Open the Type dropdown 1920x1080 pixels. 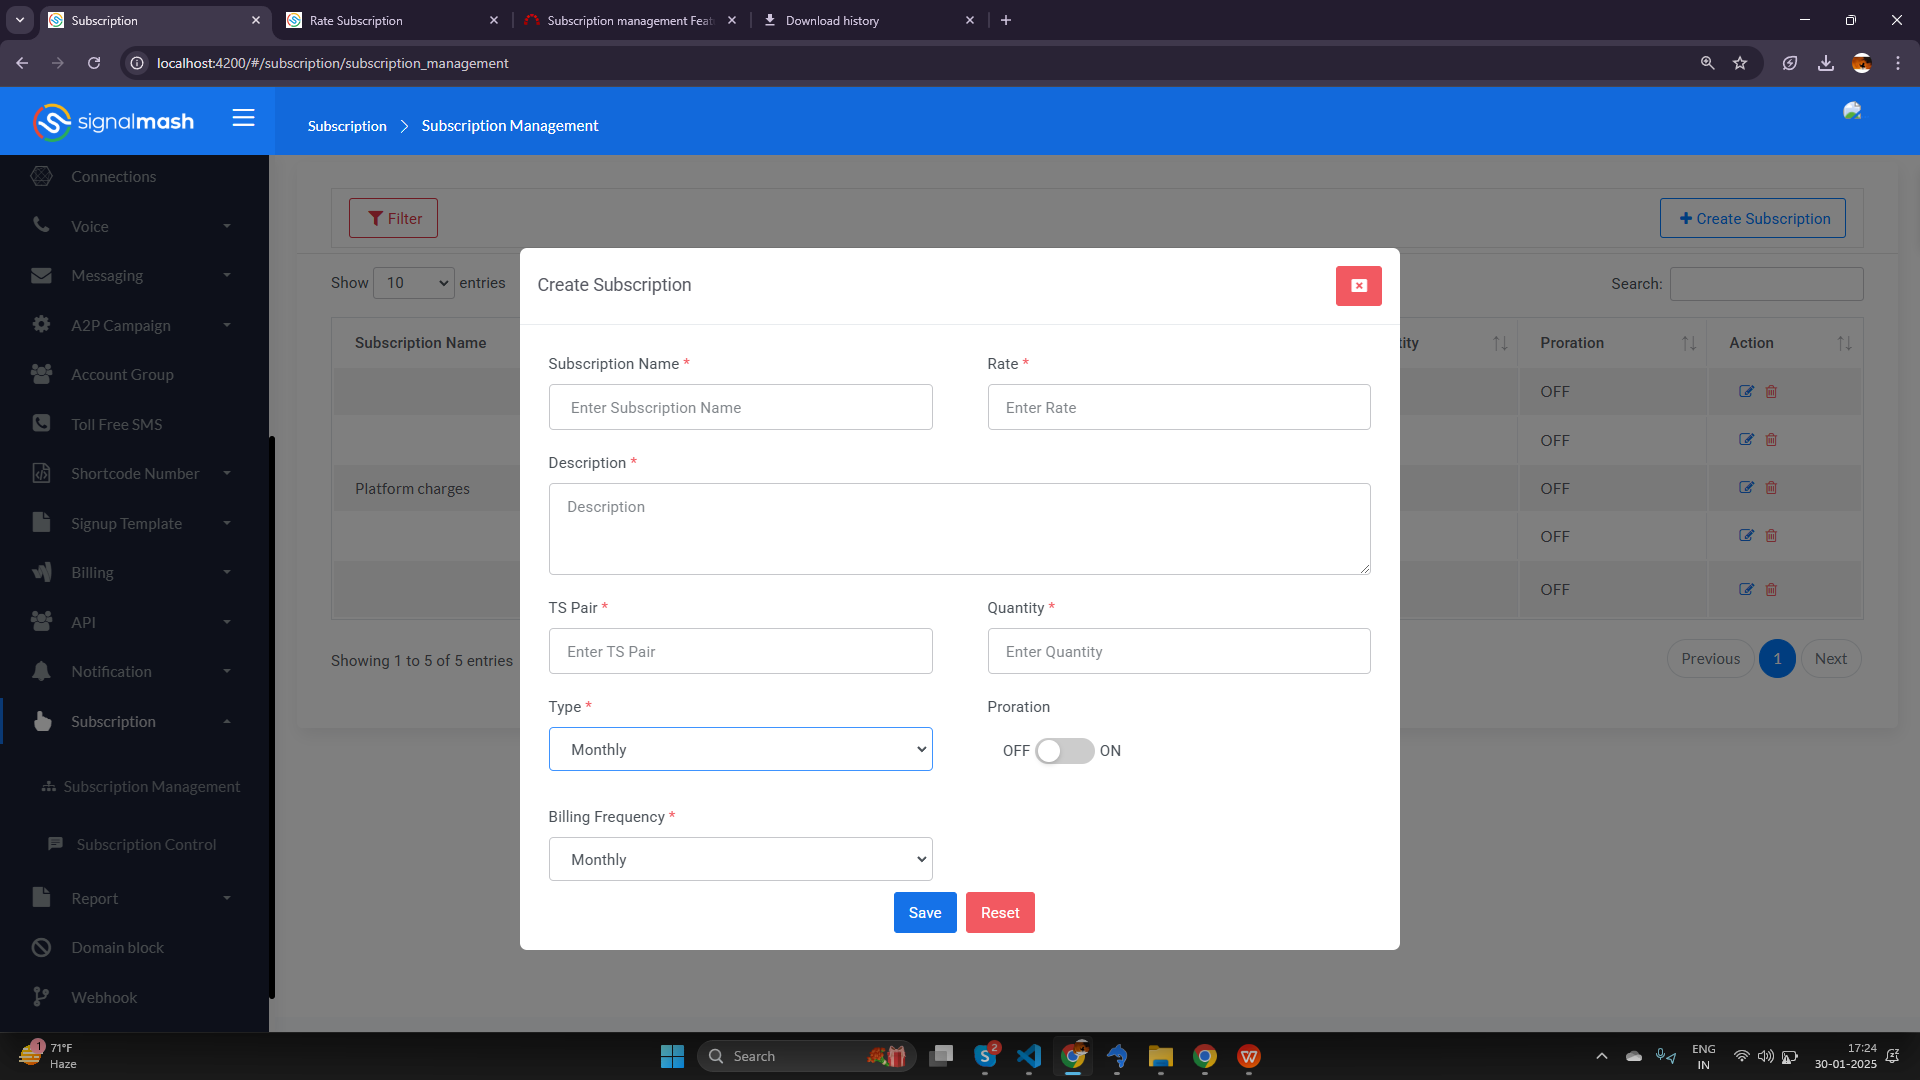pos(740,749)
